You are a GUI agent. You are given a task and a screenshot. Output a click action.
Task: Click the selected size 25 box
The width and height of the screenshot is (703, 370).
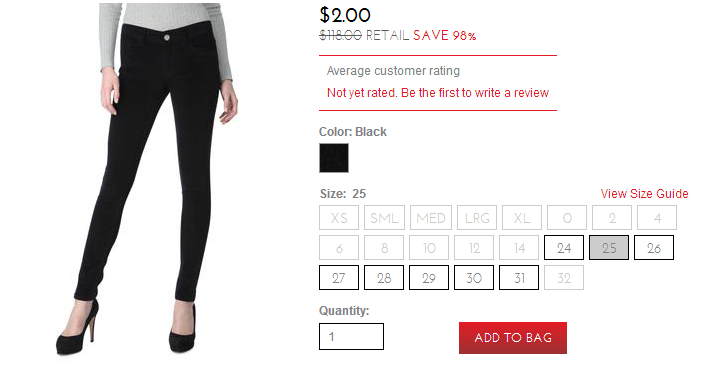coord(609,248)
